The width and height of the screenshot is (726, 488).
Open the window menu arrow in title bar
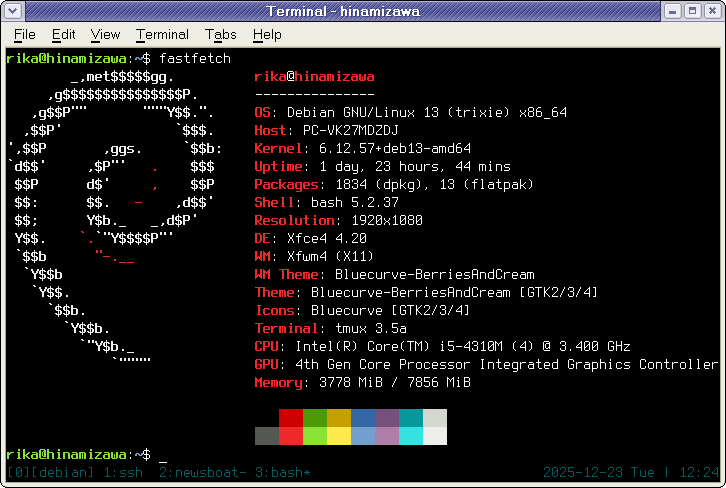coord(13,10)
